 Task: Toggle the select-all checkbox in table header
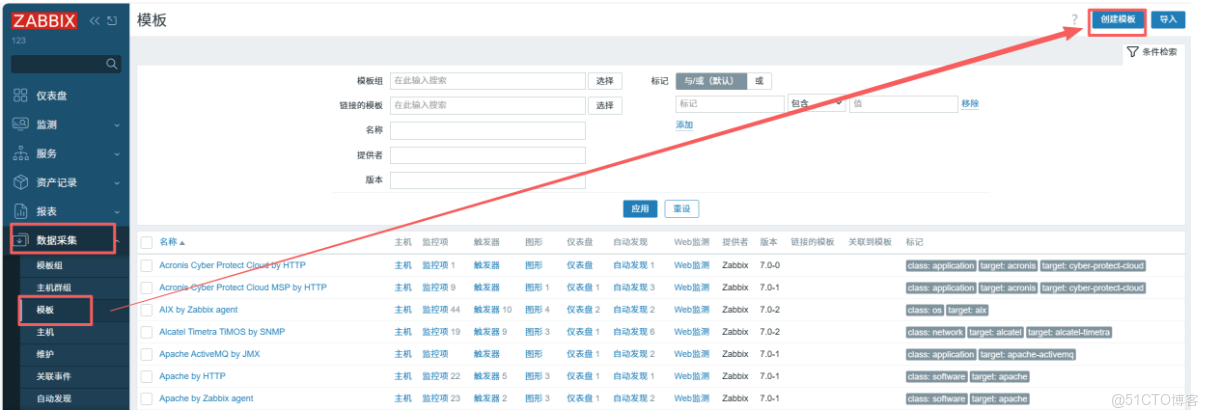coord(146,242)
